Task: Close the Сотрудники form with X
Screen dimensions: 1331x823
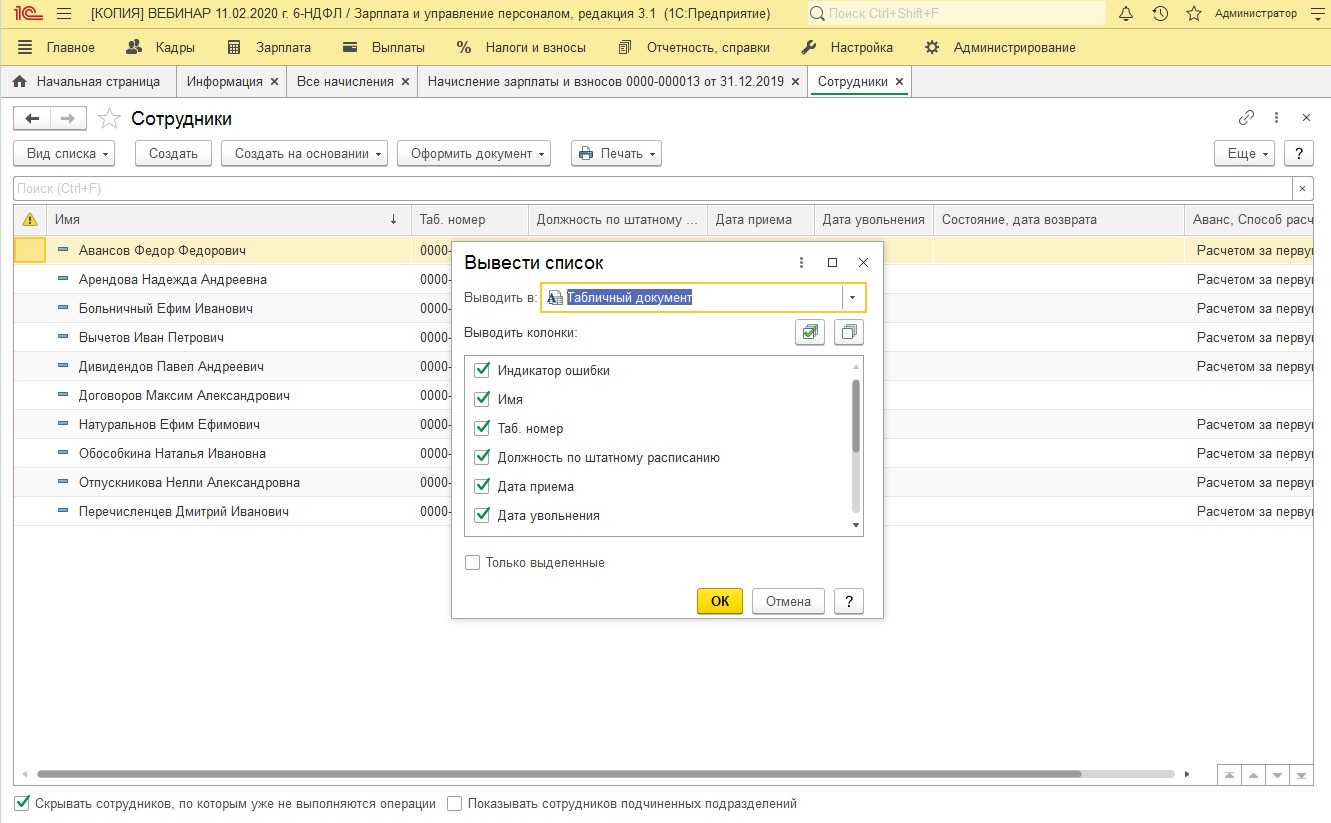Action: 1306,118
